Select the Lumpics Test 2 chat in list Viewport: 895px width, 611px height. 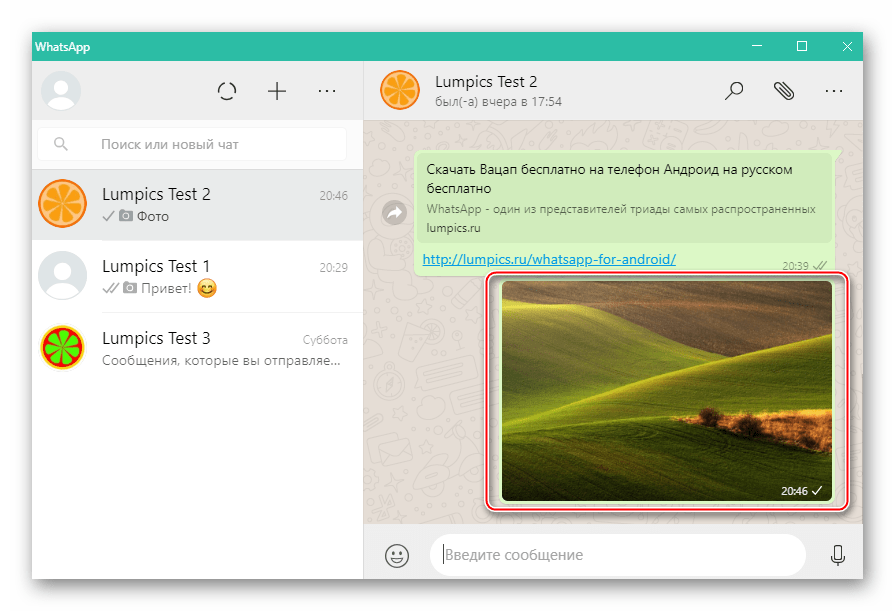tap(197, 205)
